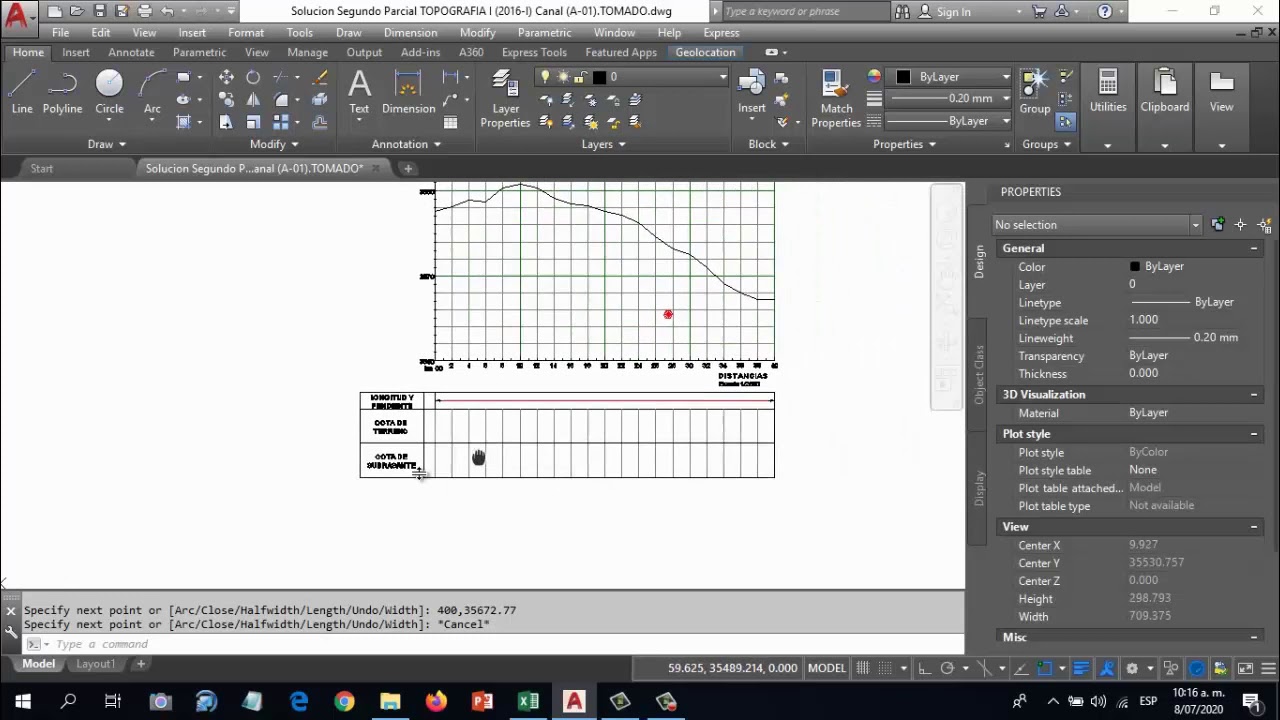1280x720 pixels.
Task: Click the Customization menu icon in status bar
Action: point(1267,668)
